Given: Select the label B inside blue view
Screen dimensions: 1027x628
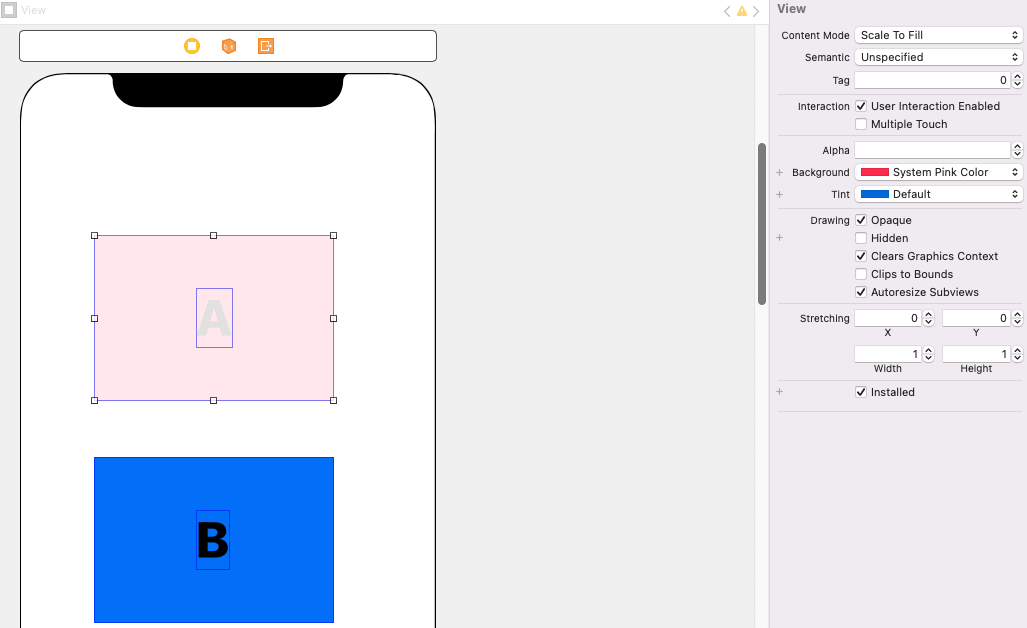Looking at the screenshot, I should click(x=213, y=540).
